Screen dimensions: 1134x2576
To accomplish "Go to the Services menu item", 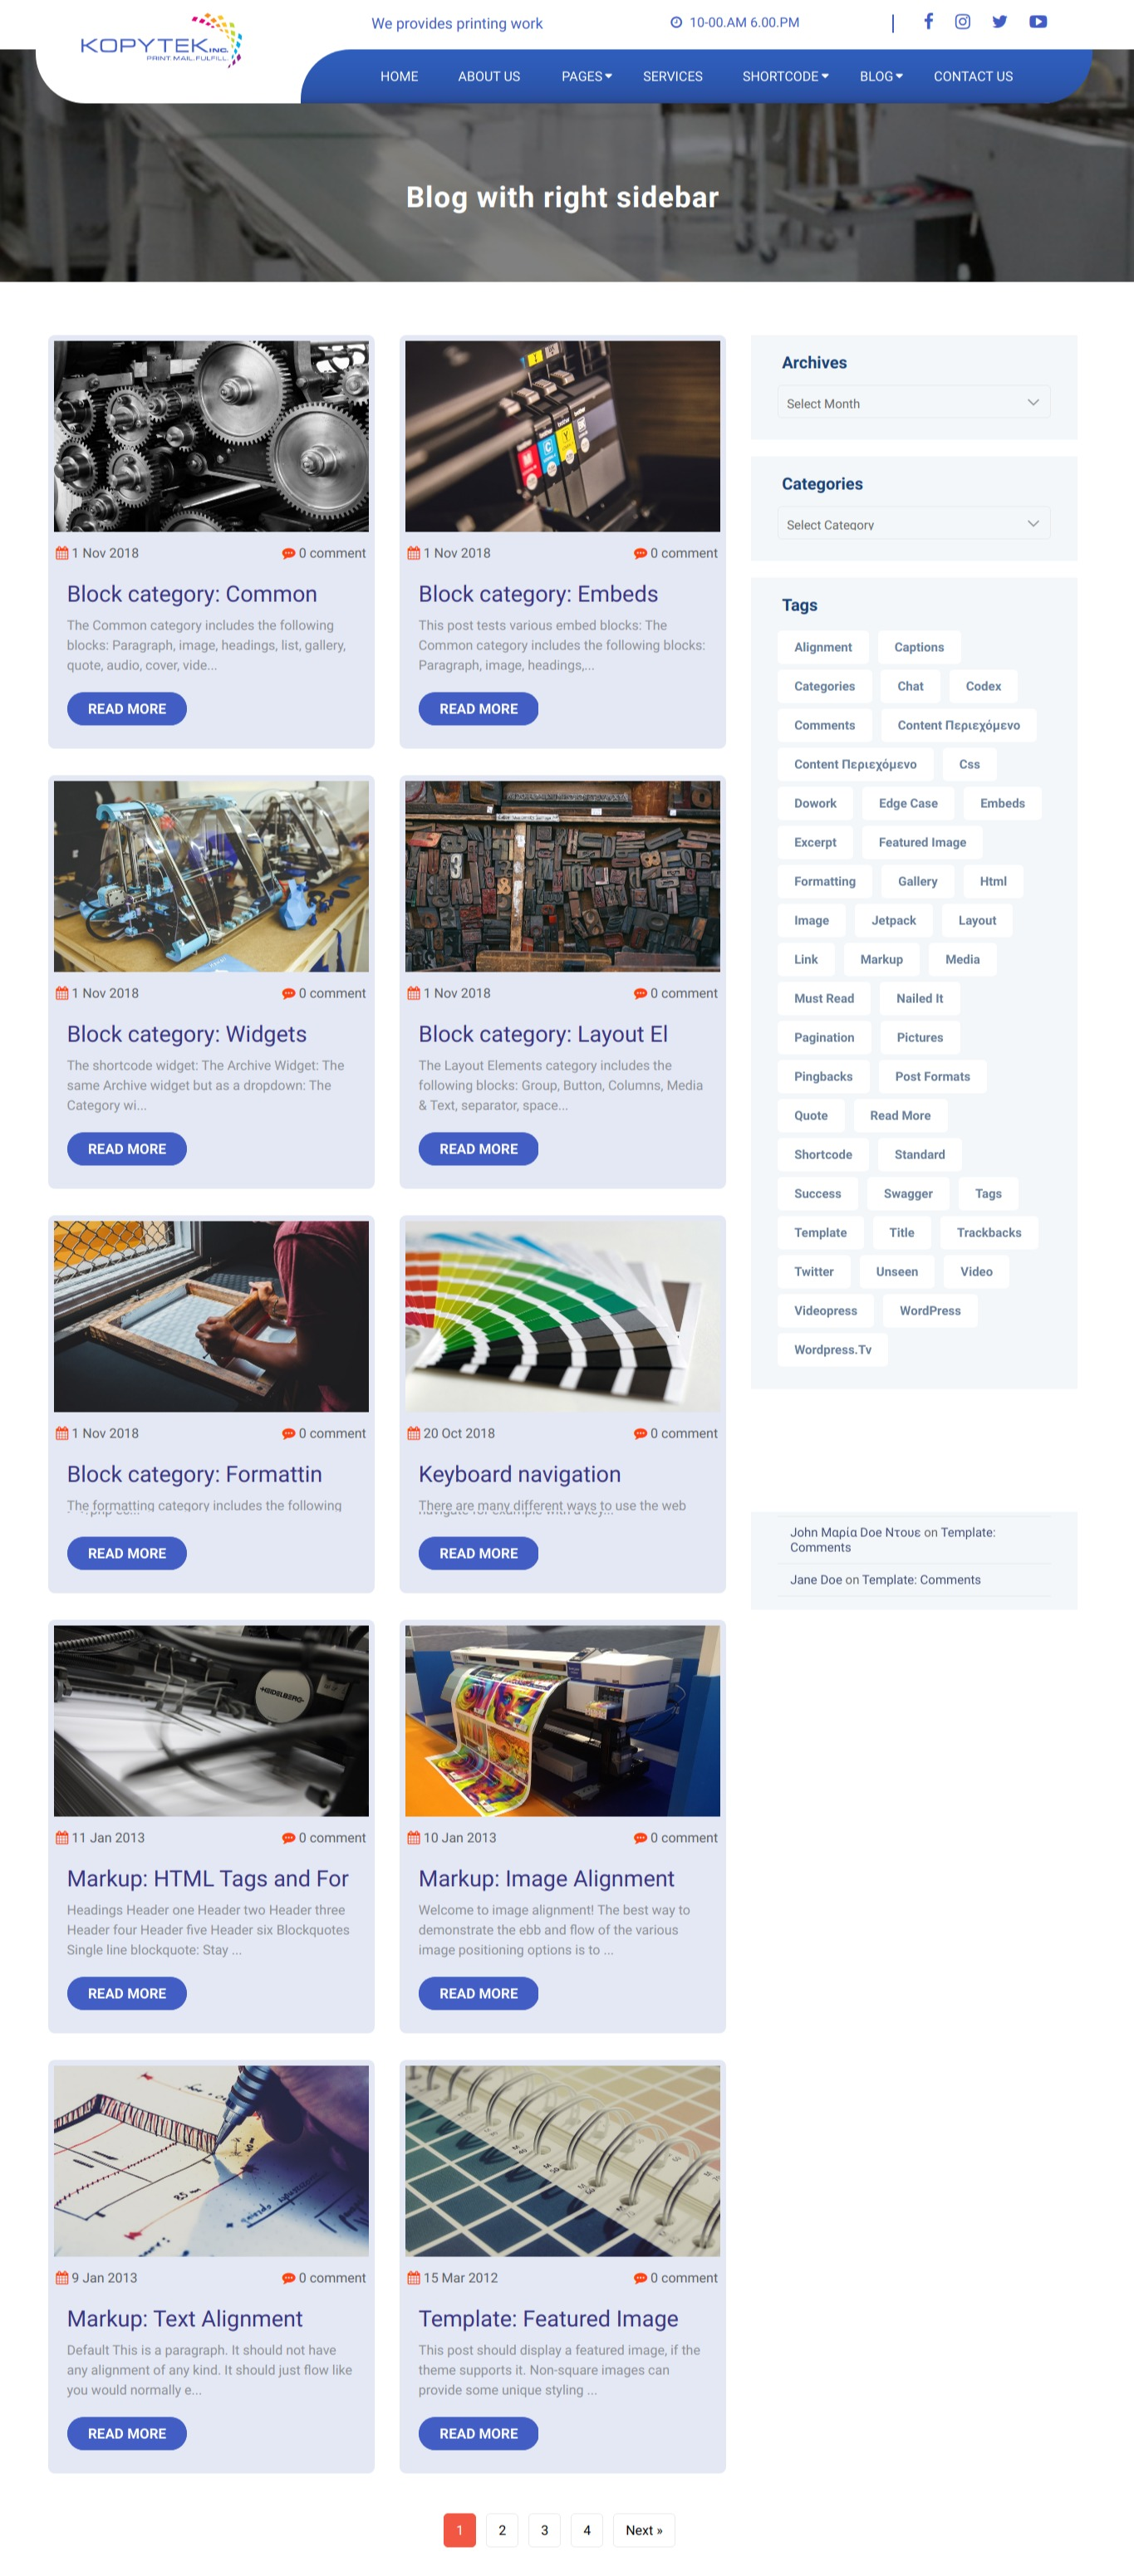I will point(672,76).
